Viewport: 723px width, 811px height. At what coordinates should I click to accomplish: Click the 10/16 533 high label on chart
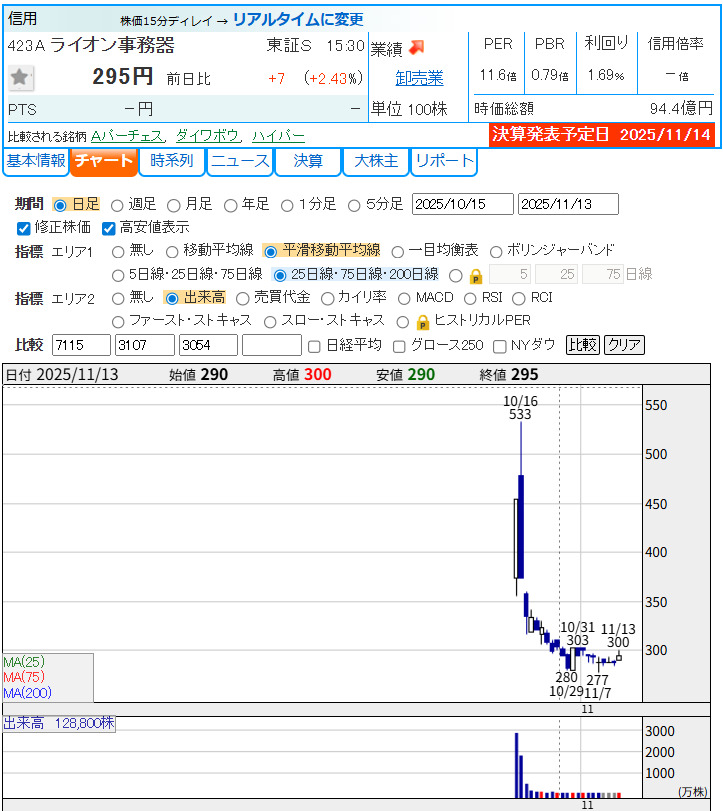tap(520, 408)
